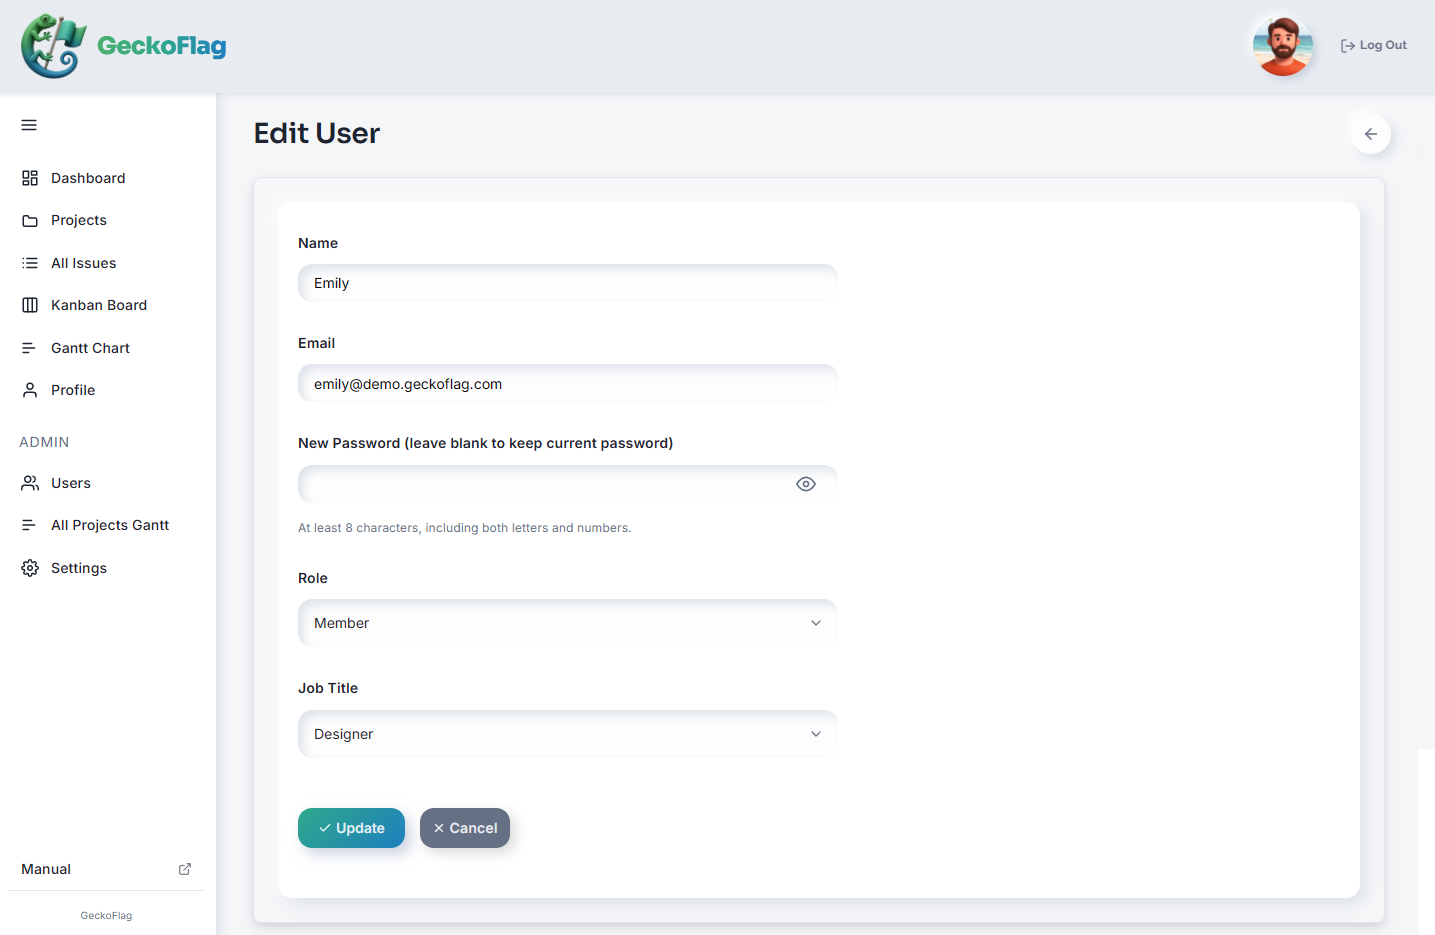Click the GeckoFlag footer text in the sidebar
The height and width of the screenshot is (935, 1435).
(106, 916)
